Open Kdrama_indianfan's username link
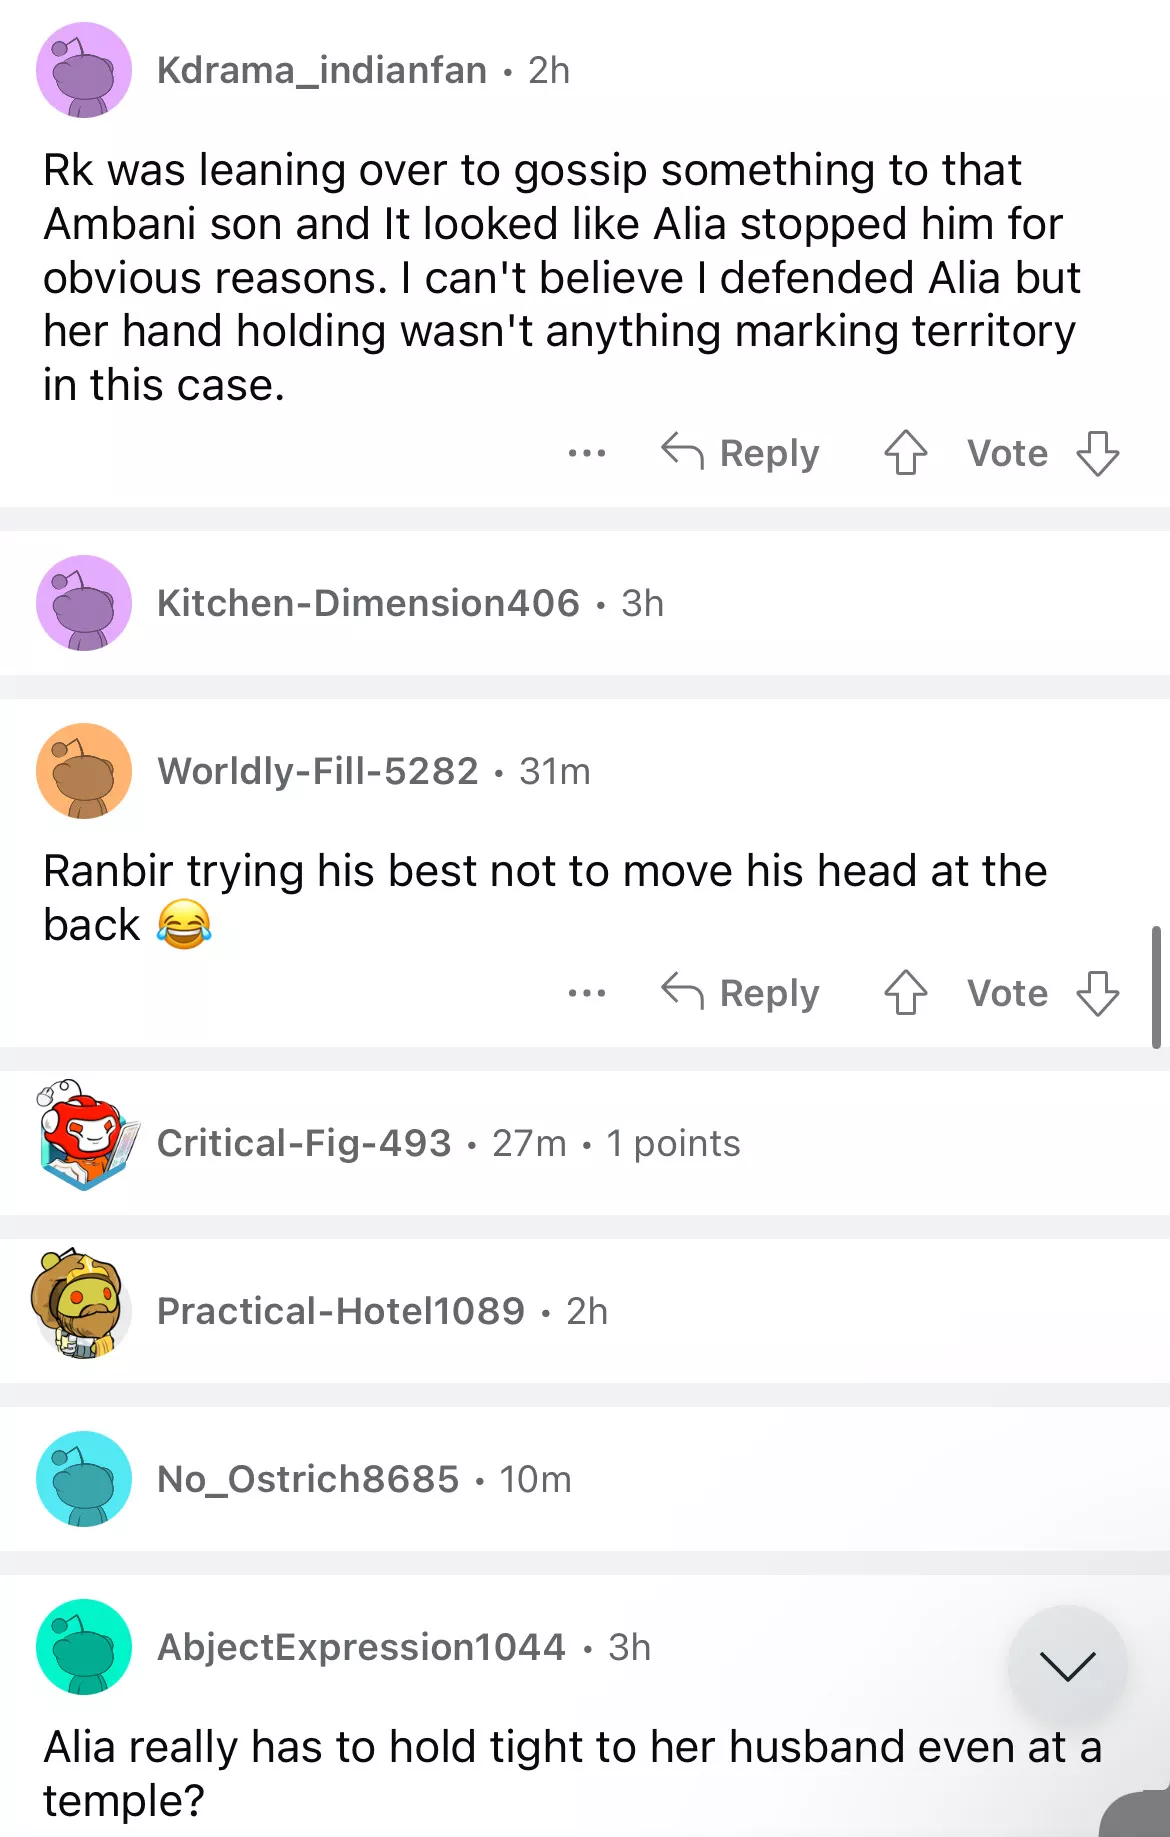 tap(322, 70)
